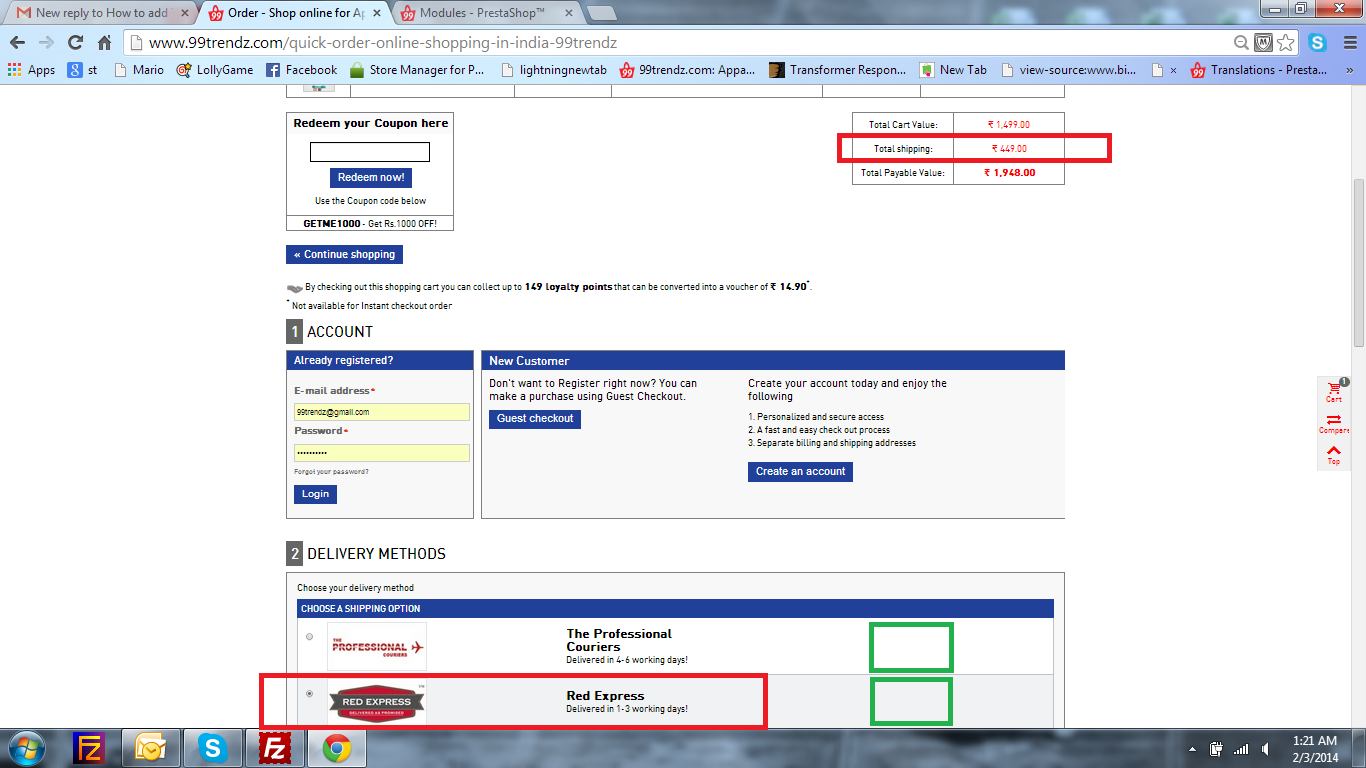Screen dimensions: 1366x768
Task: Click the Skype extension icon in toolbar
Action: 1317,43
